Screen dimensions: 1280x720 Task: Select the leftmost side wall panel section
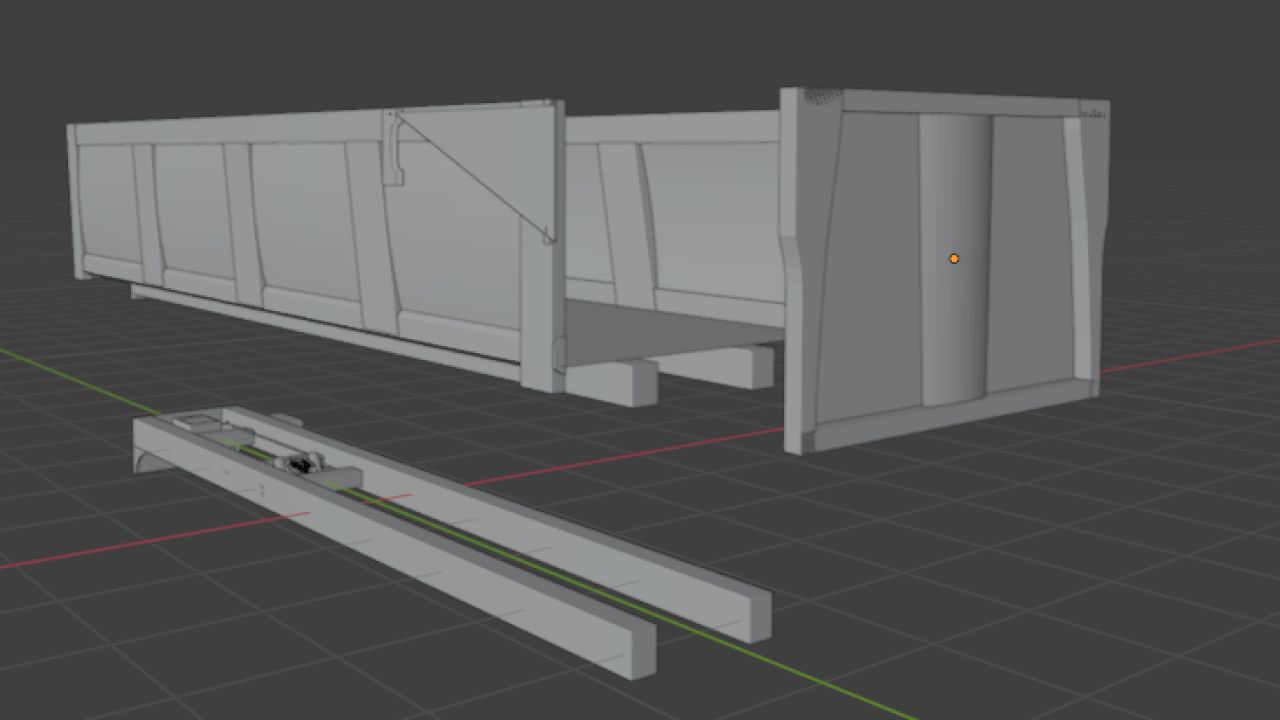[107, 205]
